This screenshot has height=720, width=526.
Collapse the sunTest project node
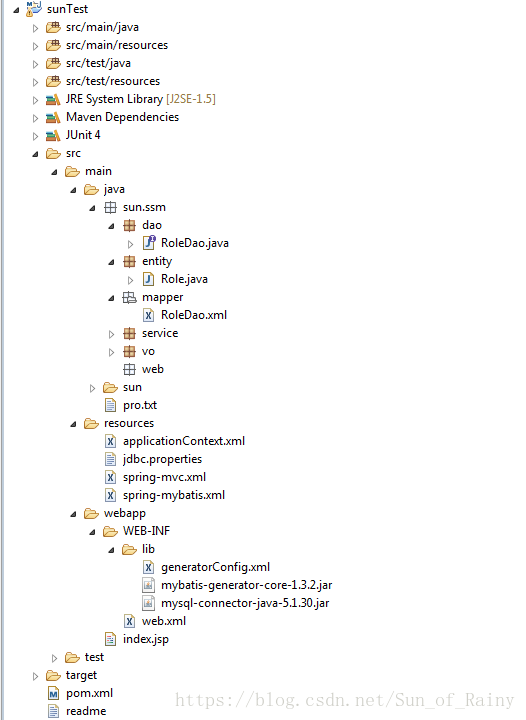click(x=17, y=10)
